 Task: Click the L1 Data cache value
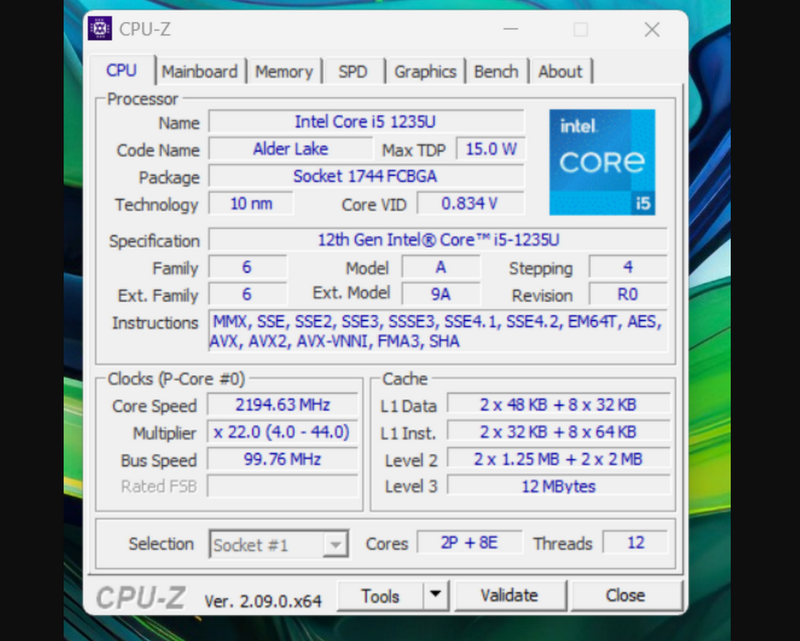[x=559, y=405]
